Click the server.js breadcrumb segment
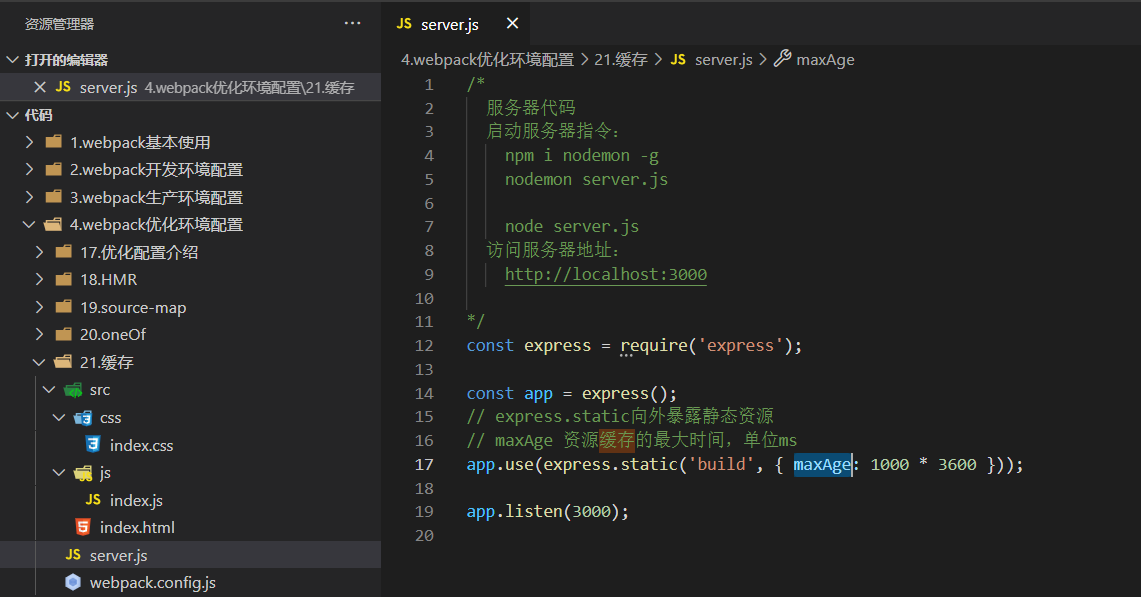1141x597 pixels. tap(723, 60)
